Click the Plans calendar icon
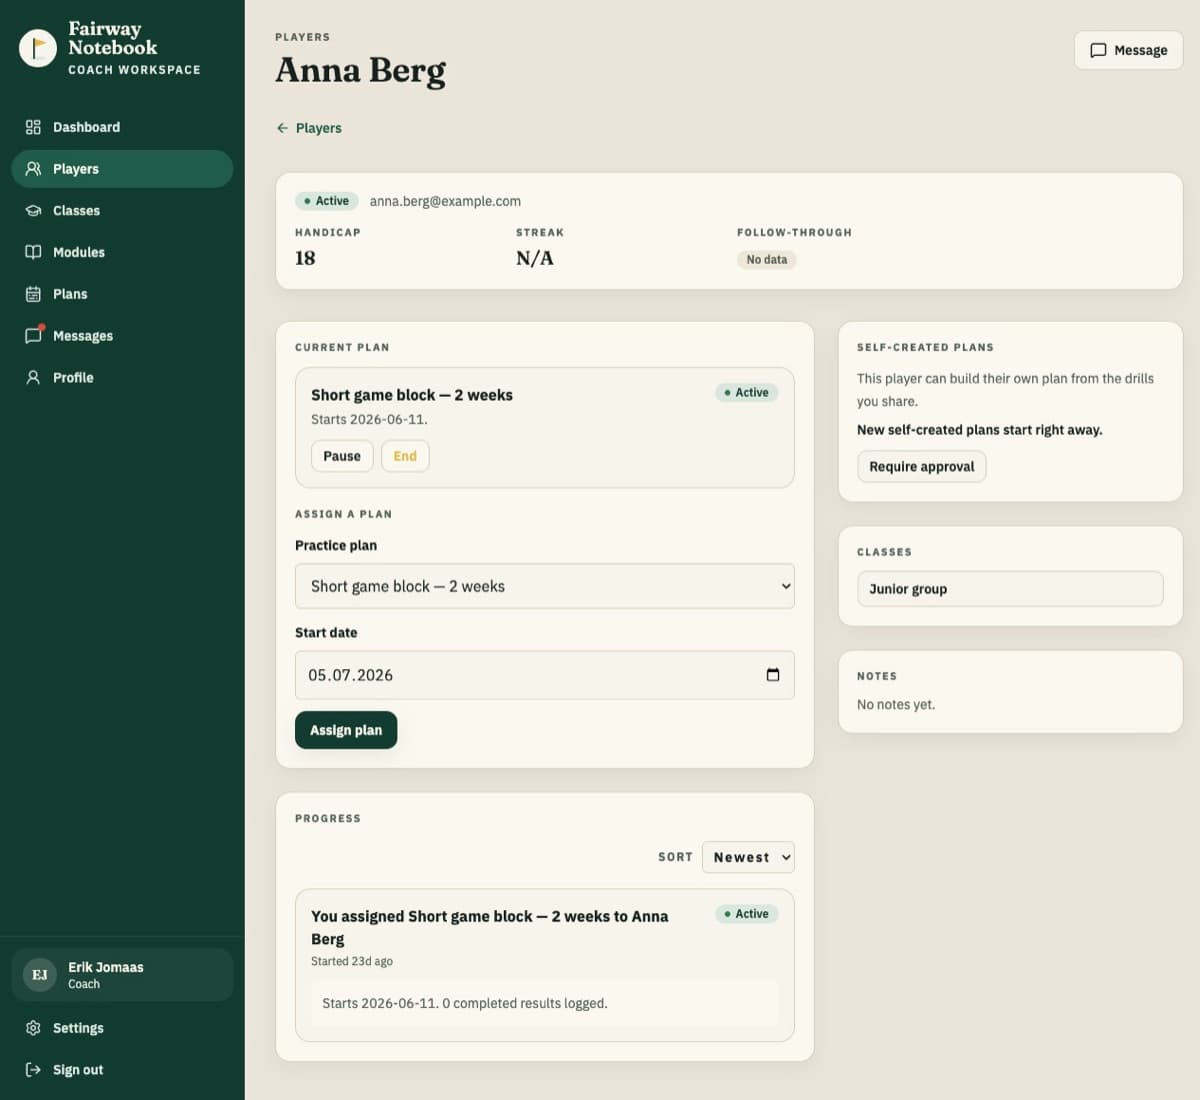Screen dimensions: 1200x1100 pos(33,294)
